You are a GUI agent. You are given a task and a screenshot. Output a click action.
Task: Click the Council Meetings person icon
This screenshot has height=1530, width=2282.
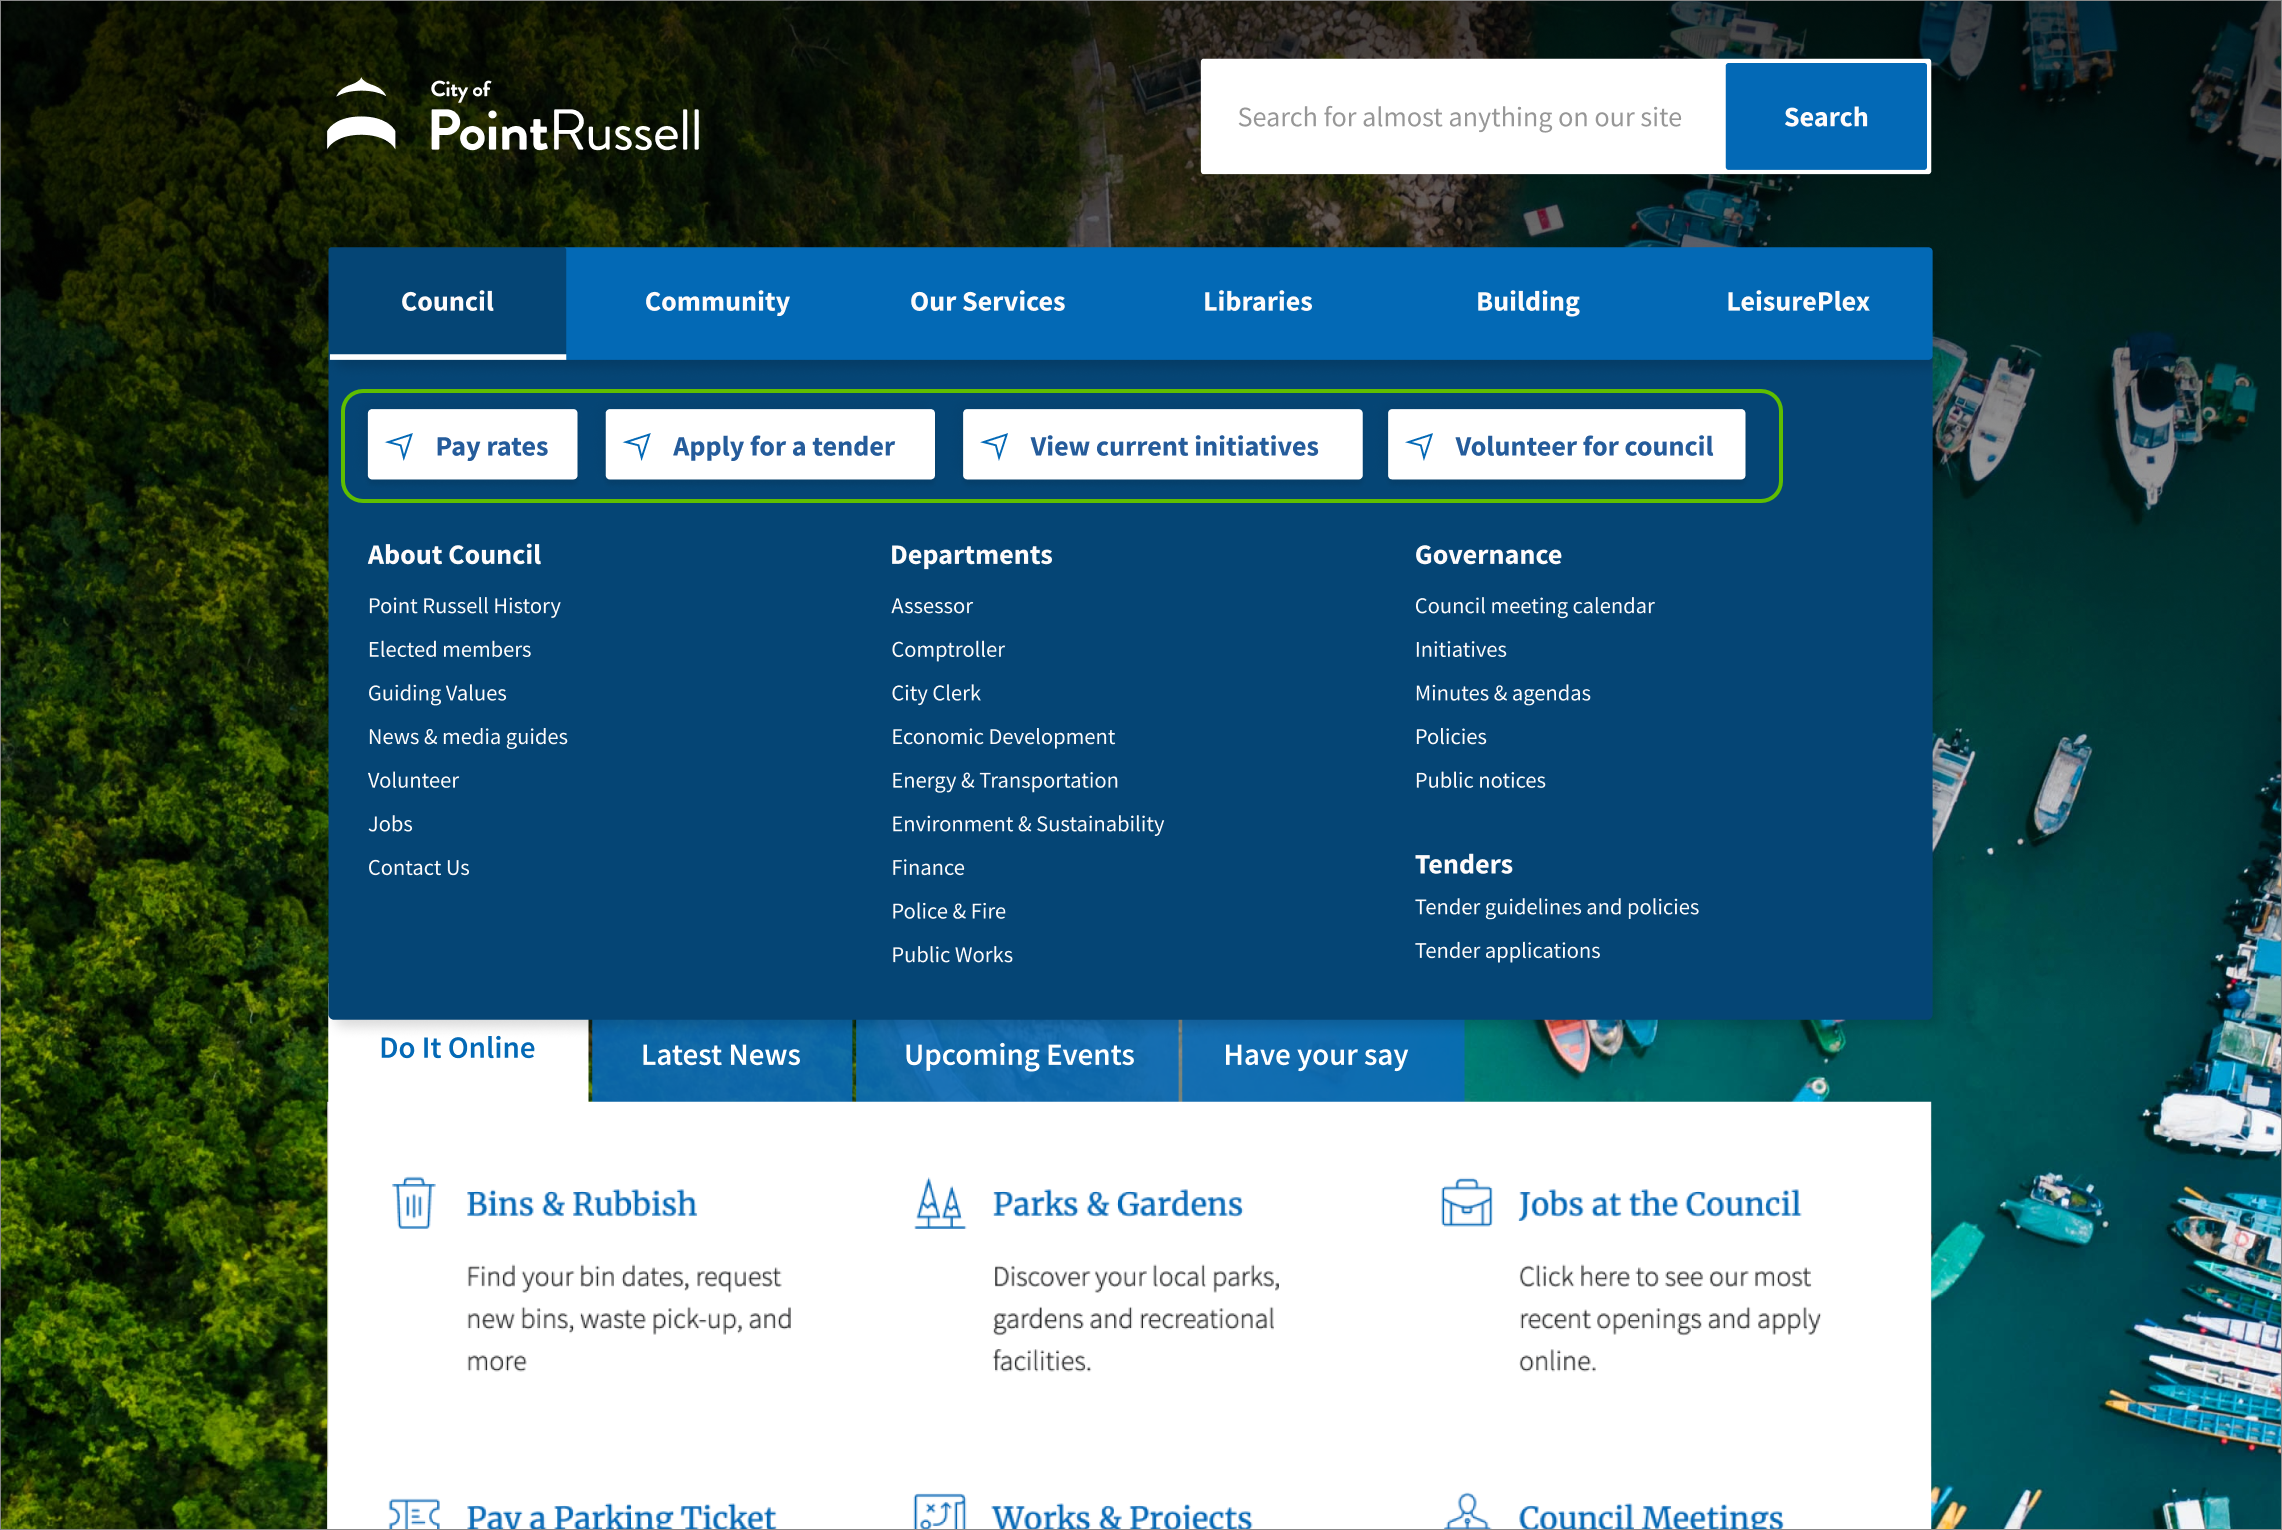click(x=1466, y=1512)
